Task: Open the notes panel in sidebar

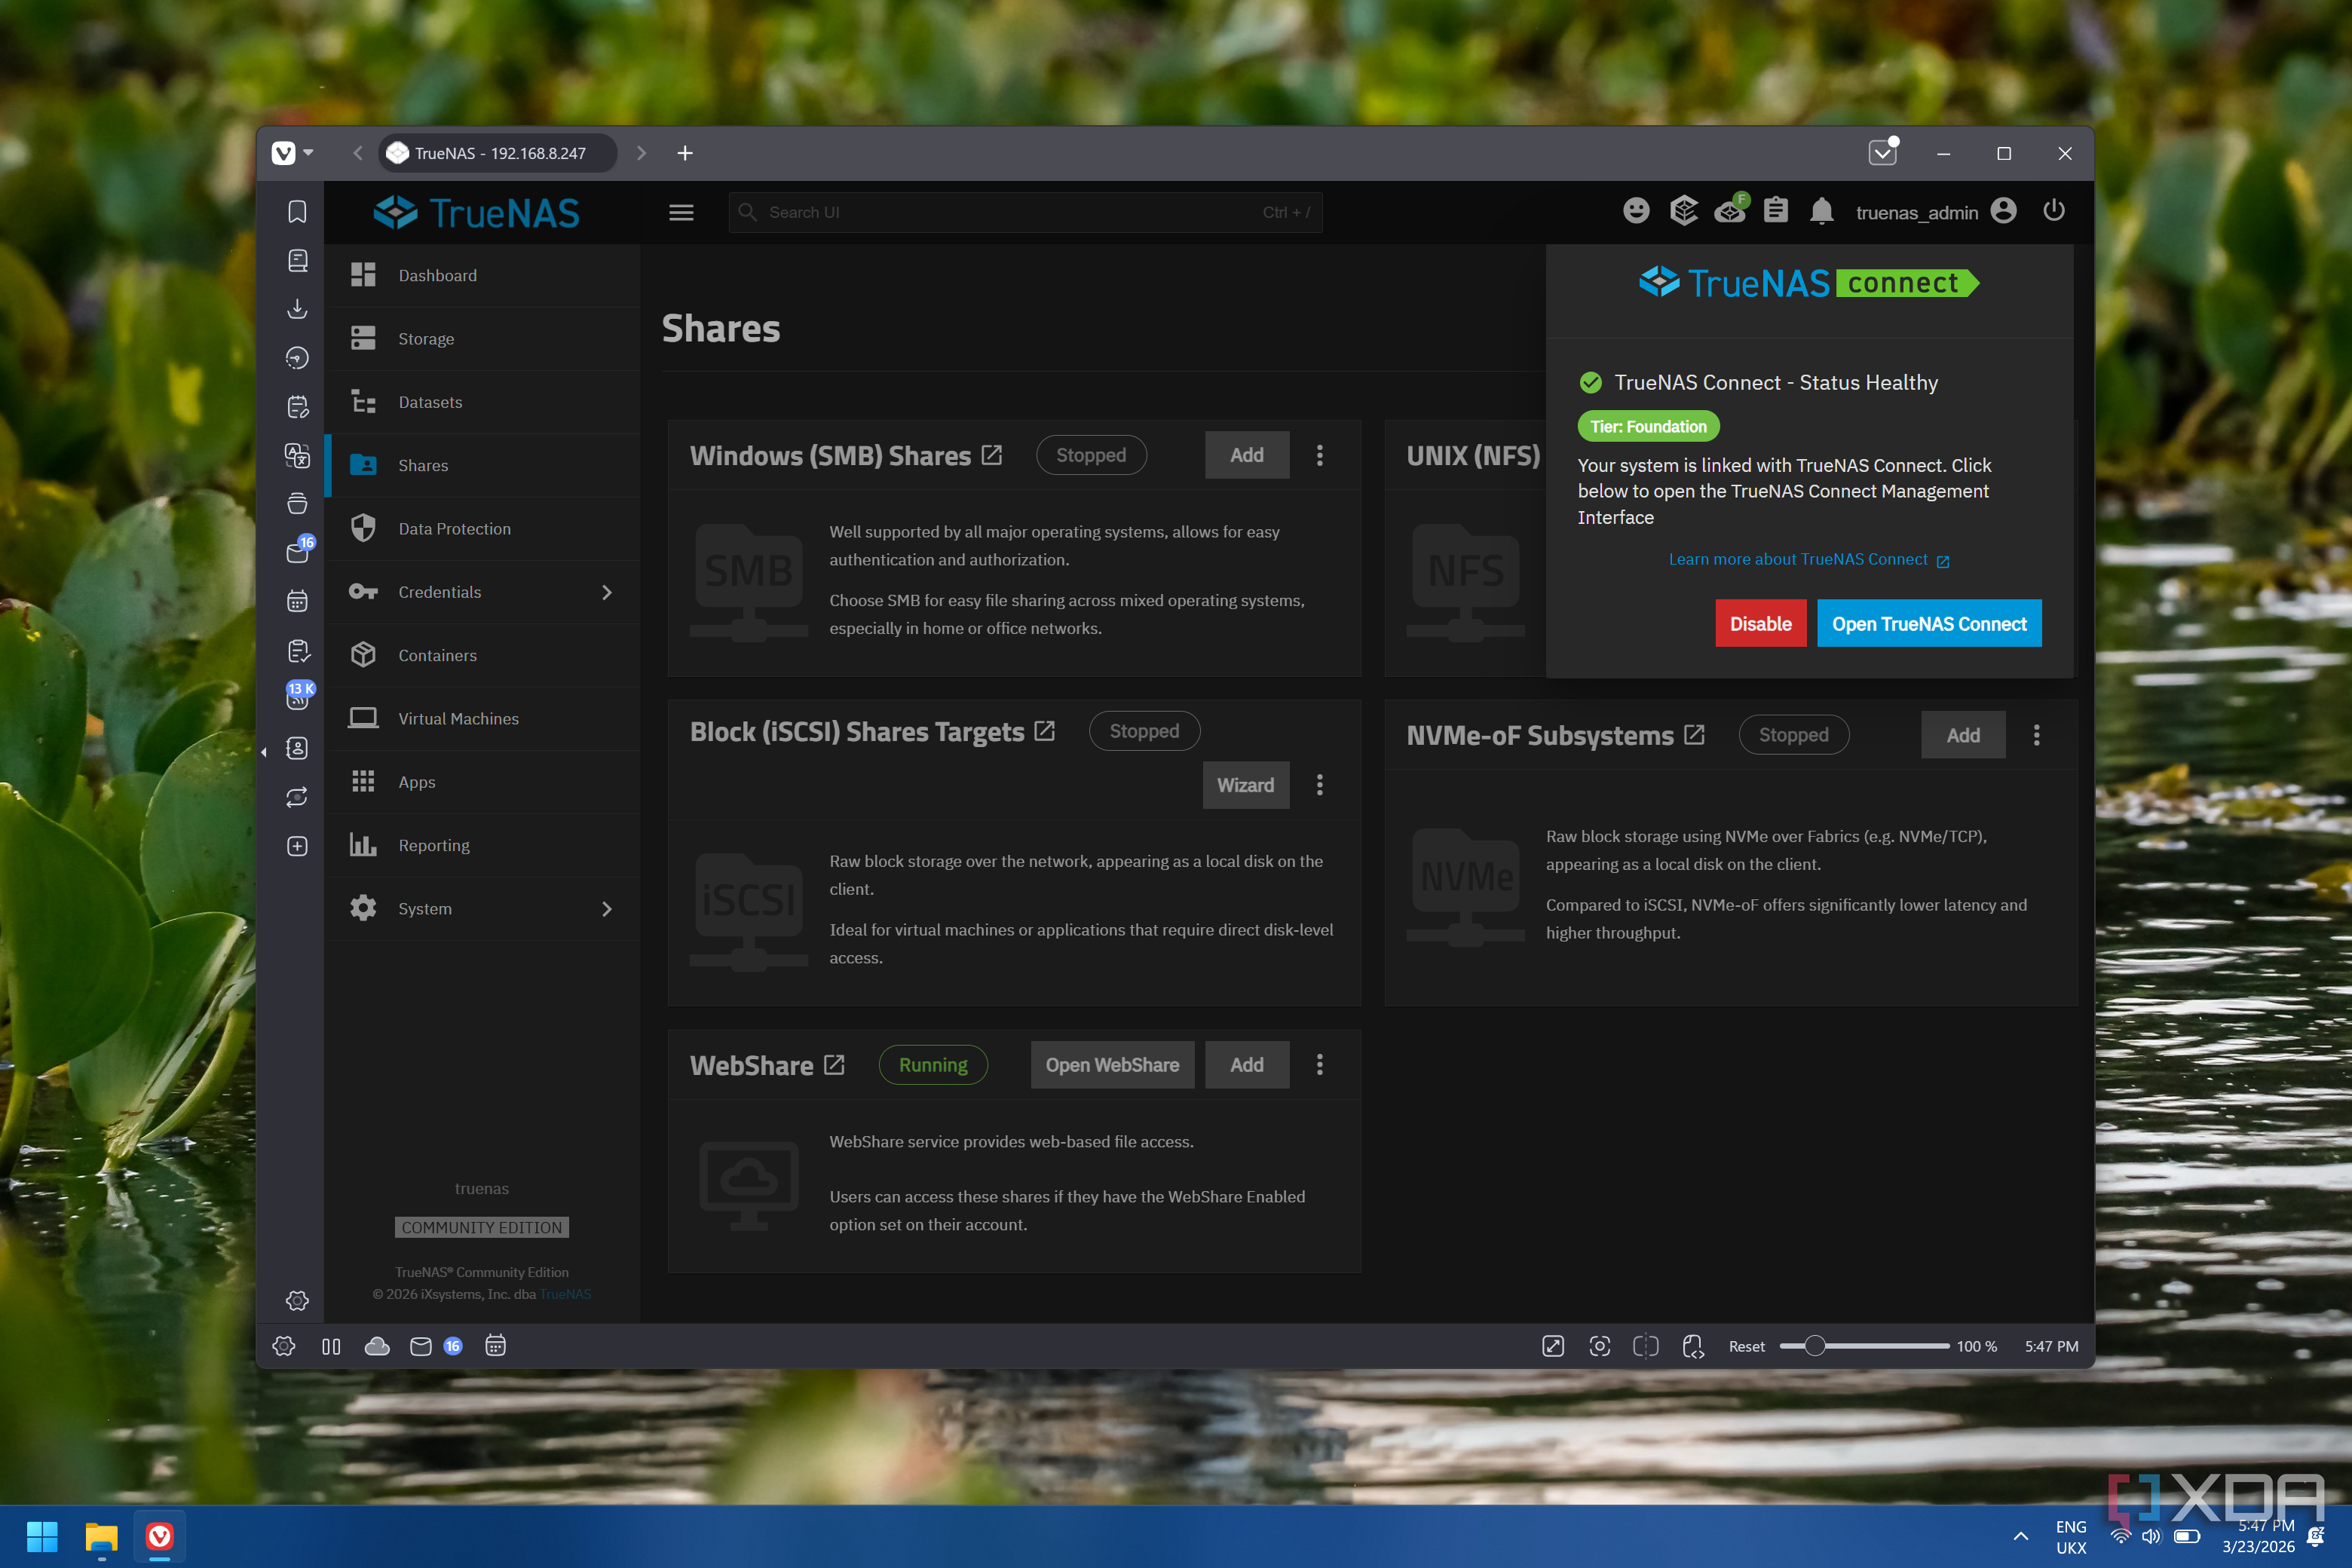Action: coord(297,407)
